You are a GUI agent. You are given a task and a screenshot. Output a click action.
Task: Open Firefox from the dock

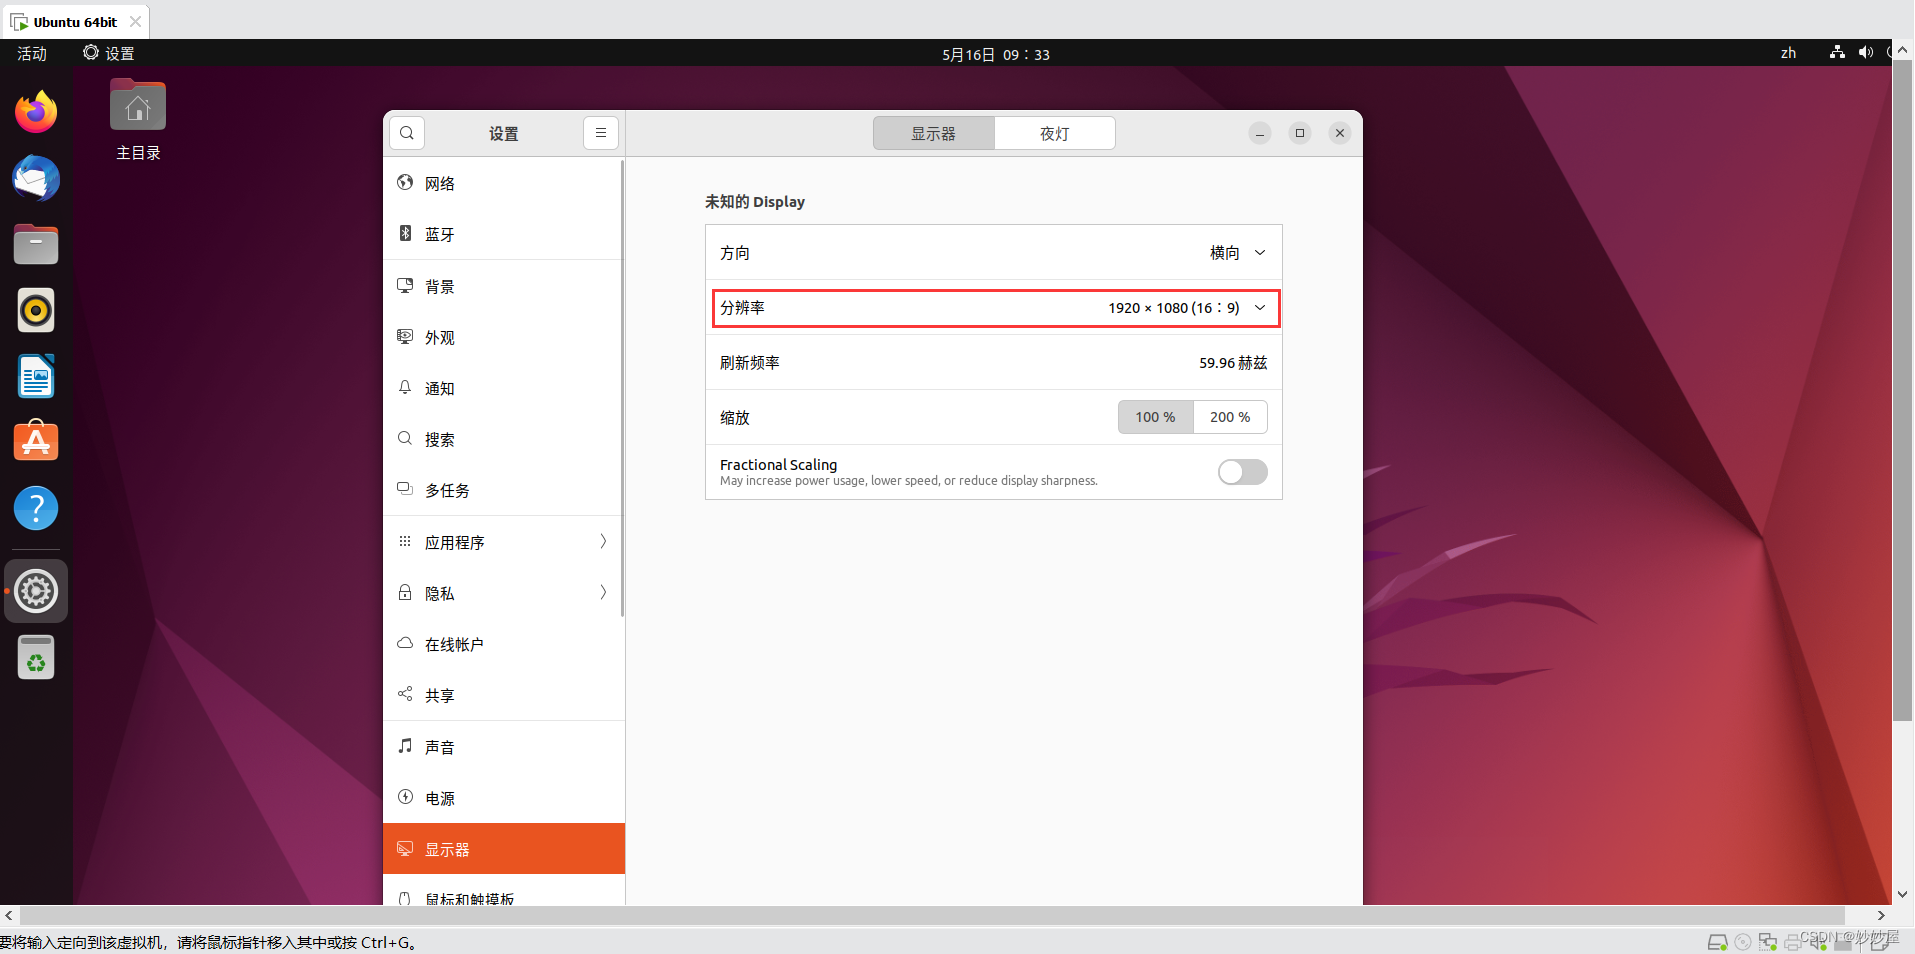coord(36,112)
